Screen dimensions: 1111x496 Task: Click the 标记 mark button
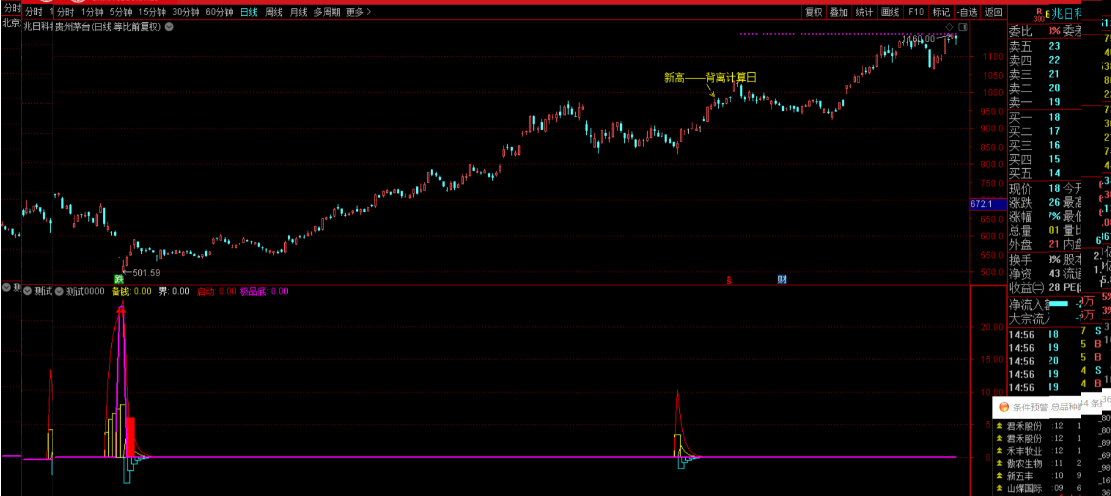point(940,12)
